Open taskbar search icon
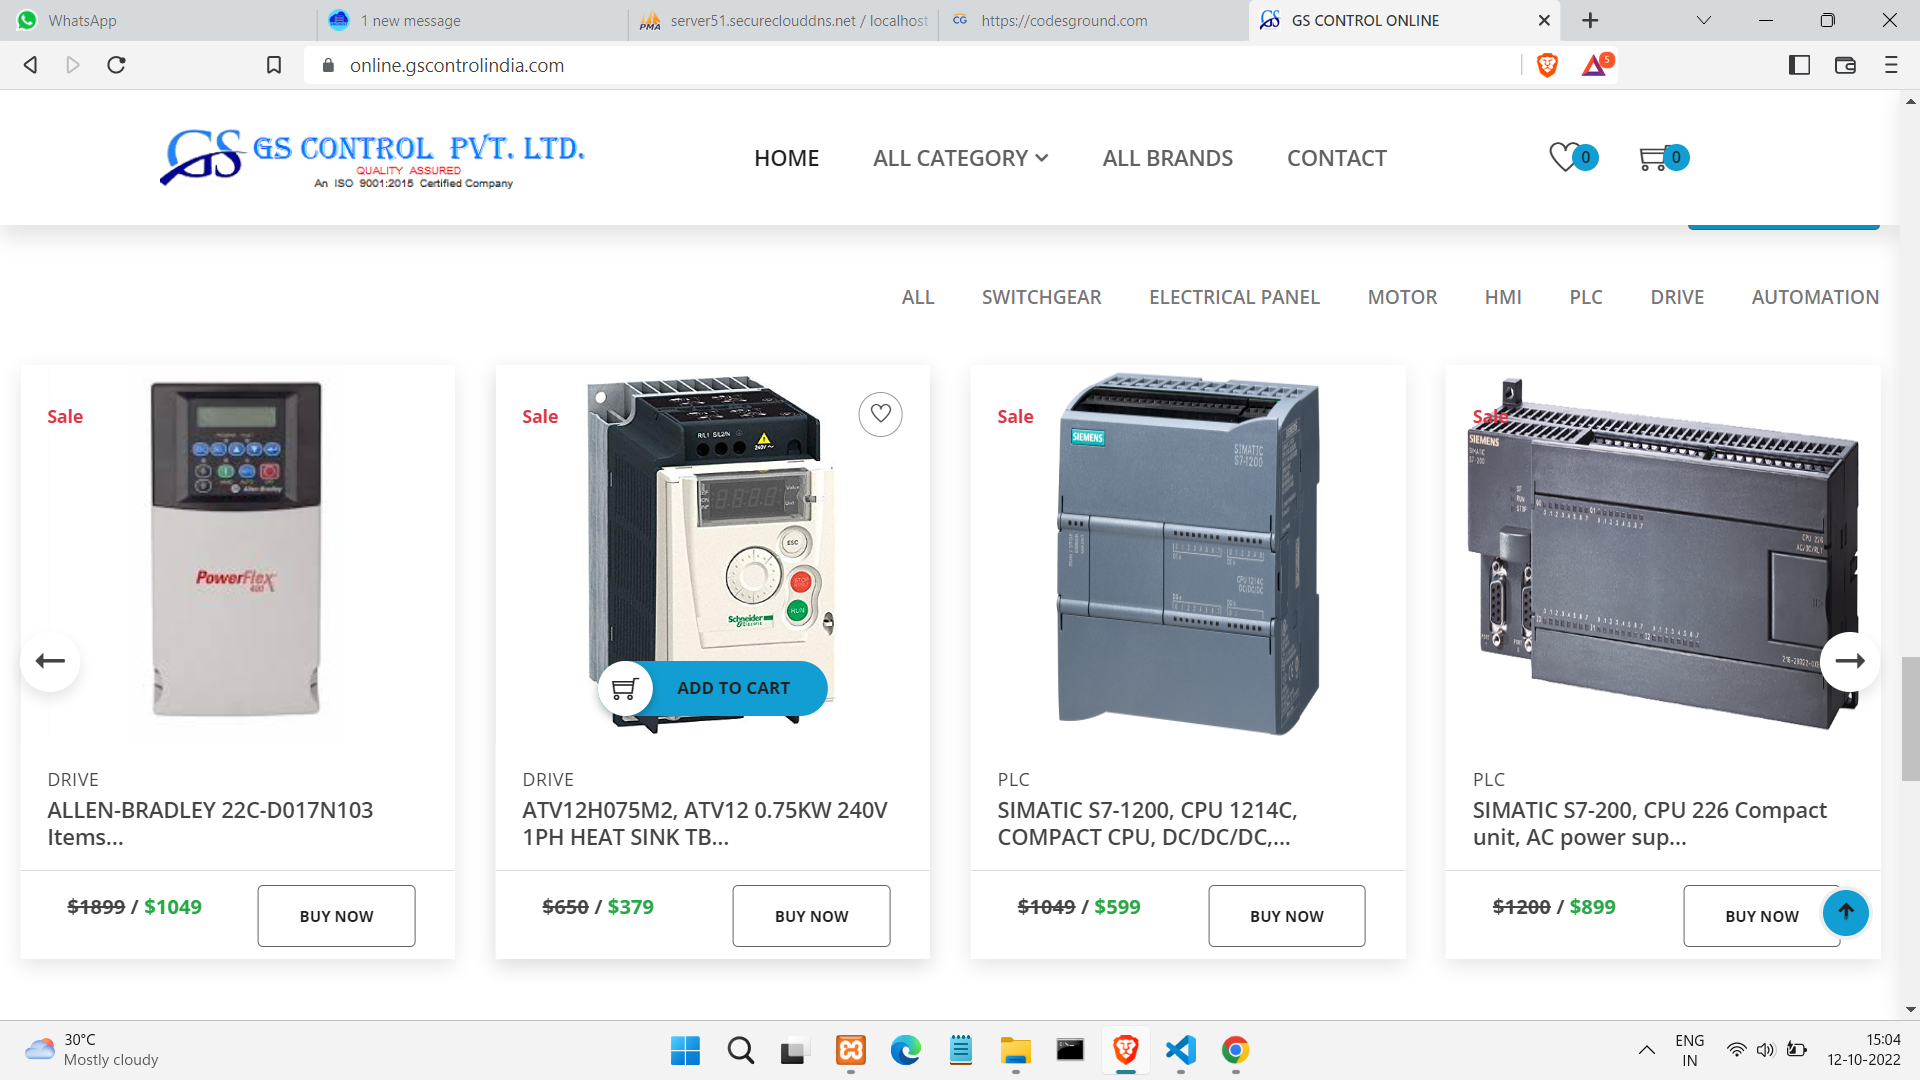Screen dimensions: 1920x1080 [741, 1050]
